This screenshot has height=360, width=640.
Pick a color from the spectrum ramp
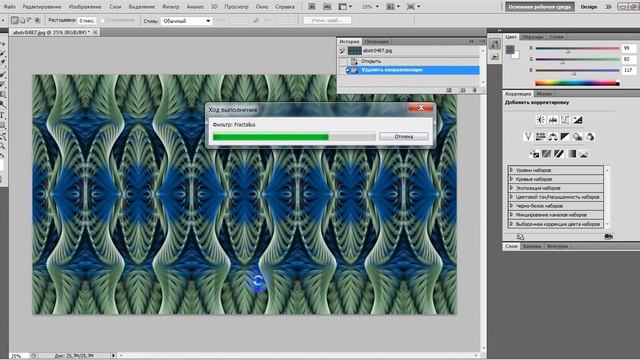[577, 83]
